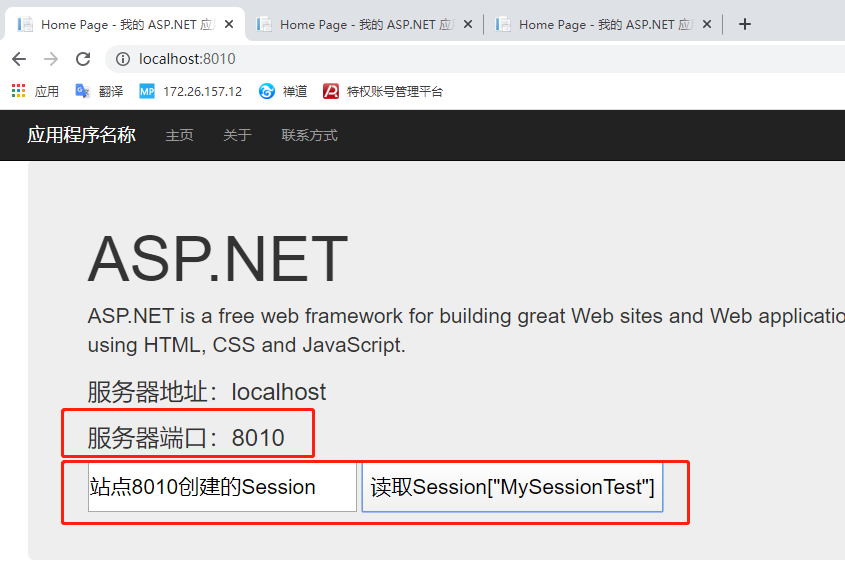The width and height of the screenshot is (845, 562).
Task: Open the 应用 apps bookmark
Action: pyautogui.click(x=36, y=92)
